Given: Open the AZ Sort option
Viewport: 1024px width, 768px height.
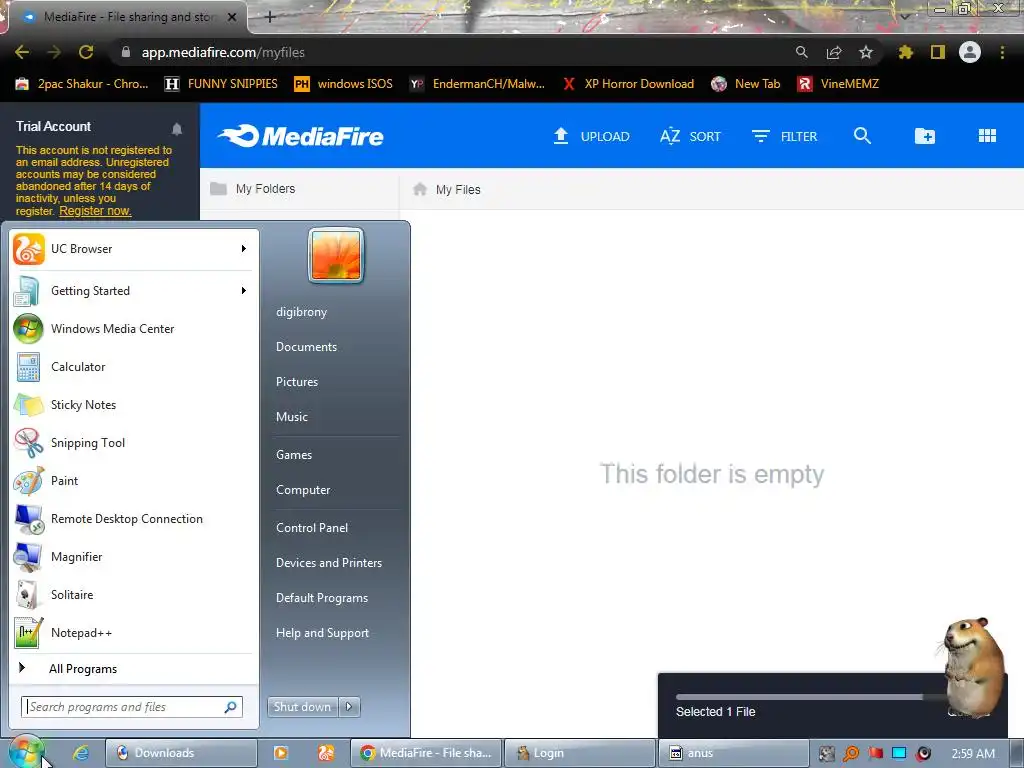Looking at the screenshot, I should tap(690, 136).
